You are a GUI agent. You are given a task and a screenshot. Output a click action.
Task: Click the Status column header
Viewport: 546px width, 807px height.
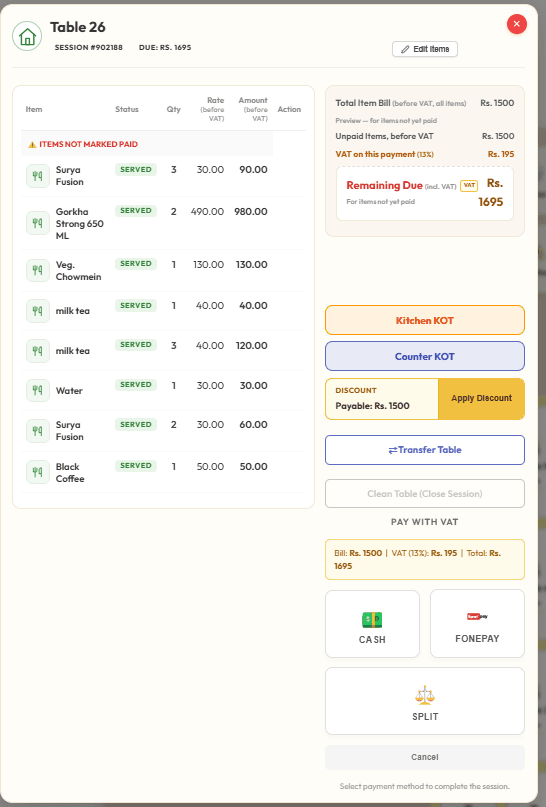[127, 109]
